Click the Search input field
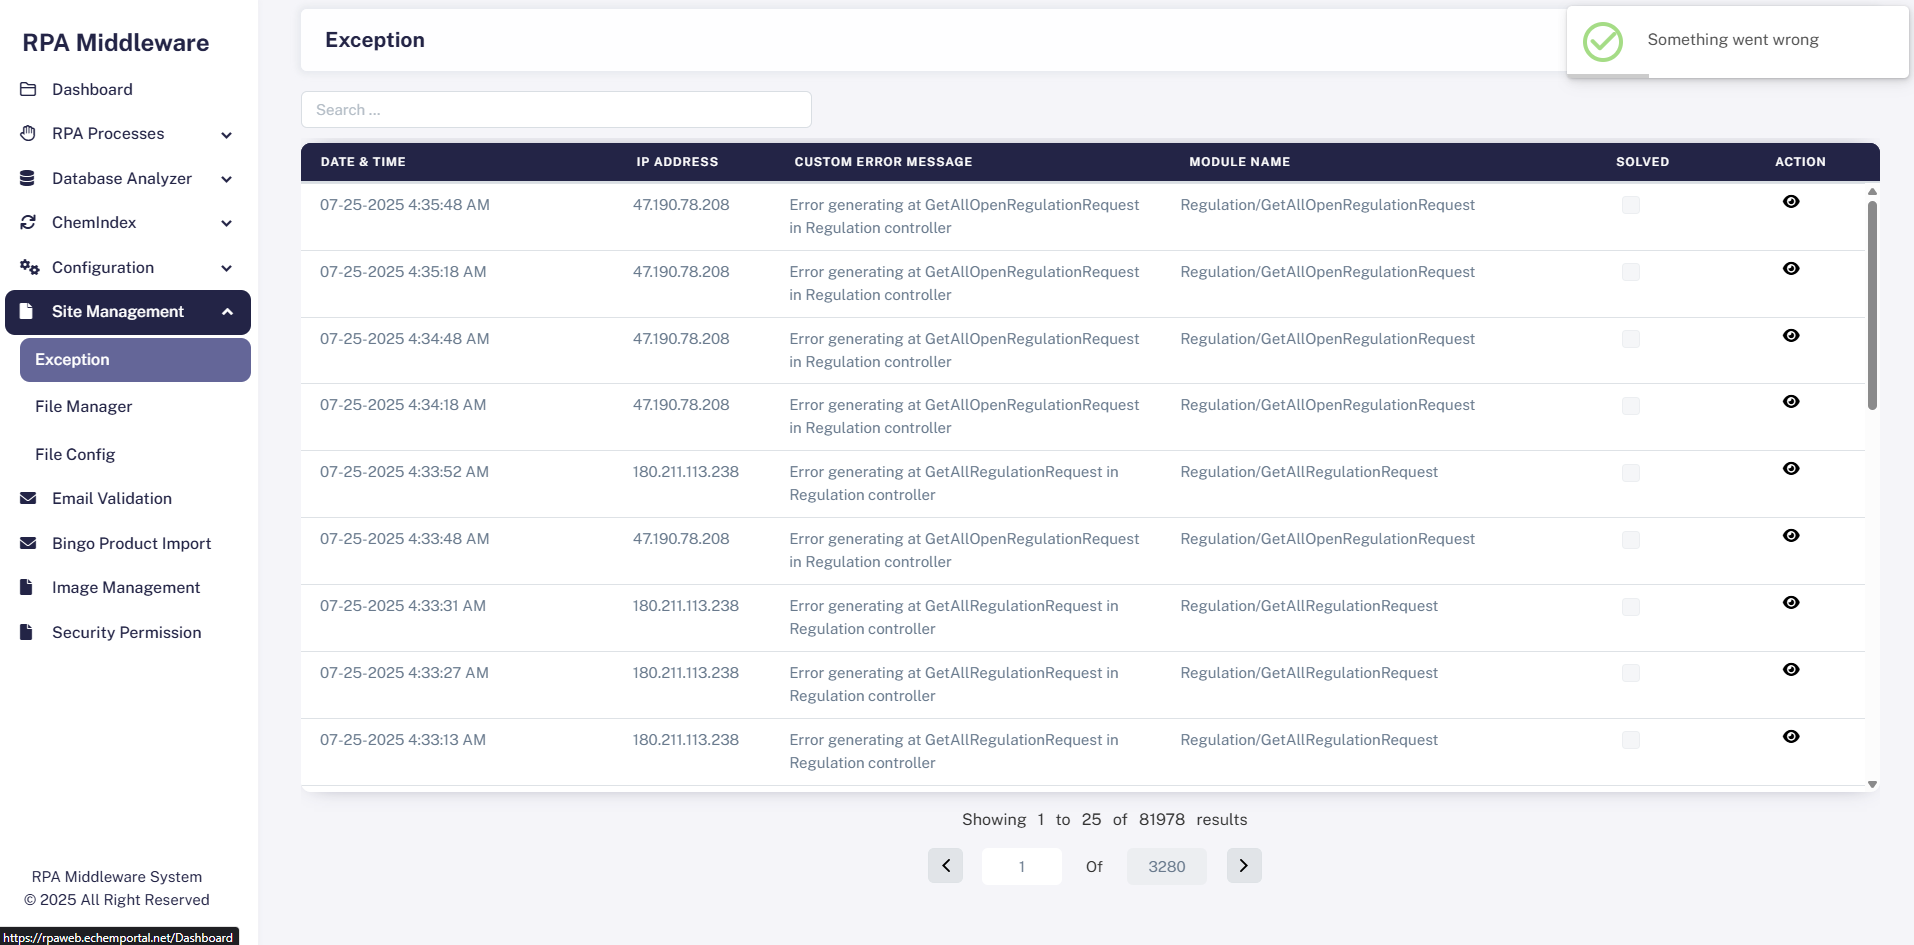Image resolution: width=1914 pixels, height=945 pixels. (x=556, y=110)
